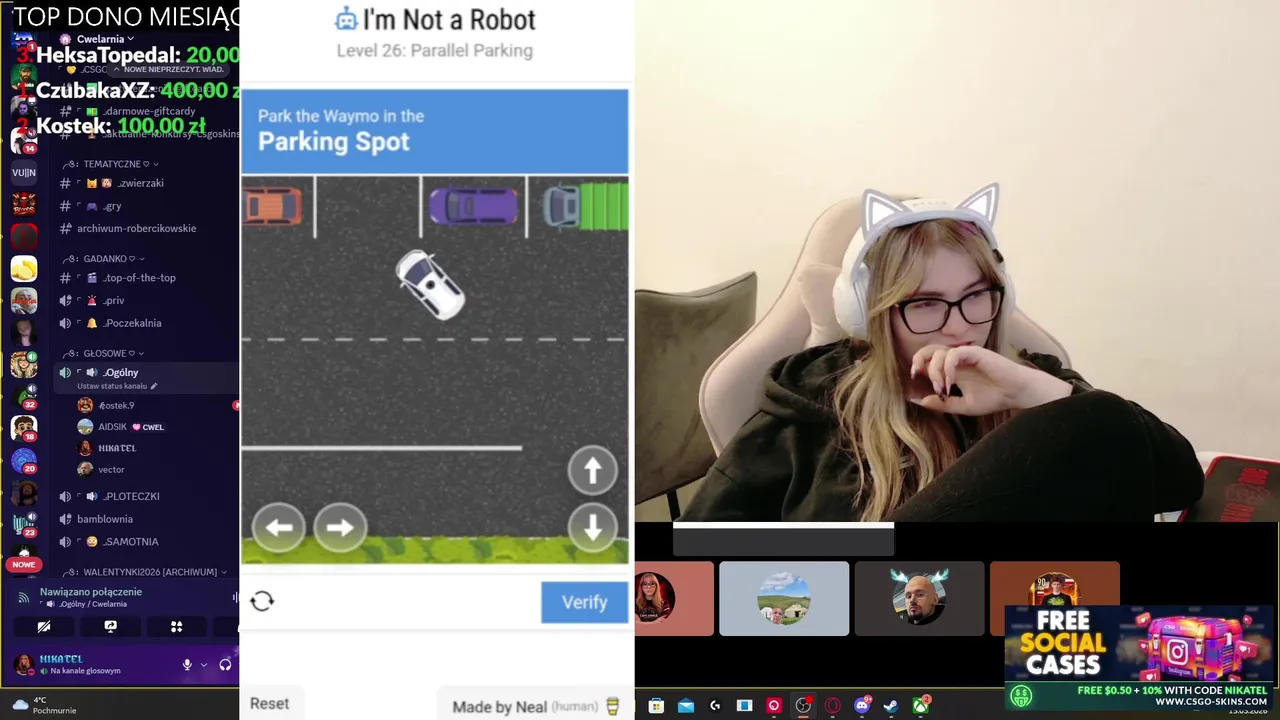Click the Verify button
The image size is (1280, 720).
pyautogui.click(x=584, y=602)
